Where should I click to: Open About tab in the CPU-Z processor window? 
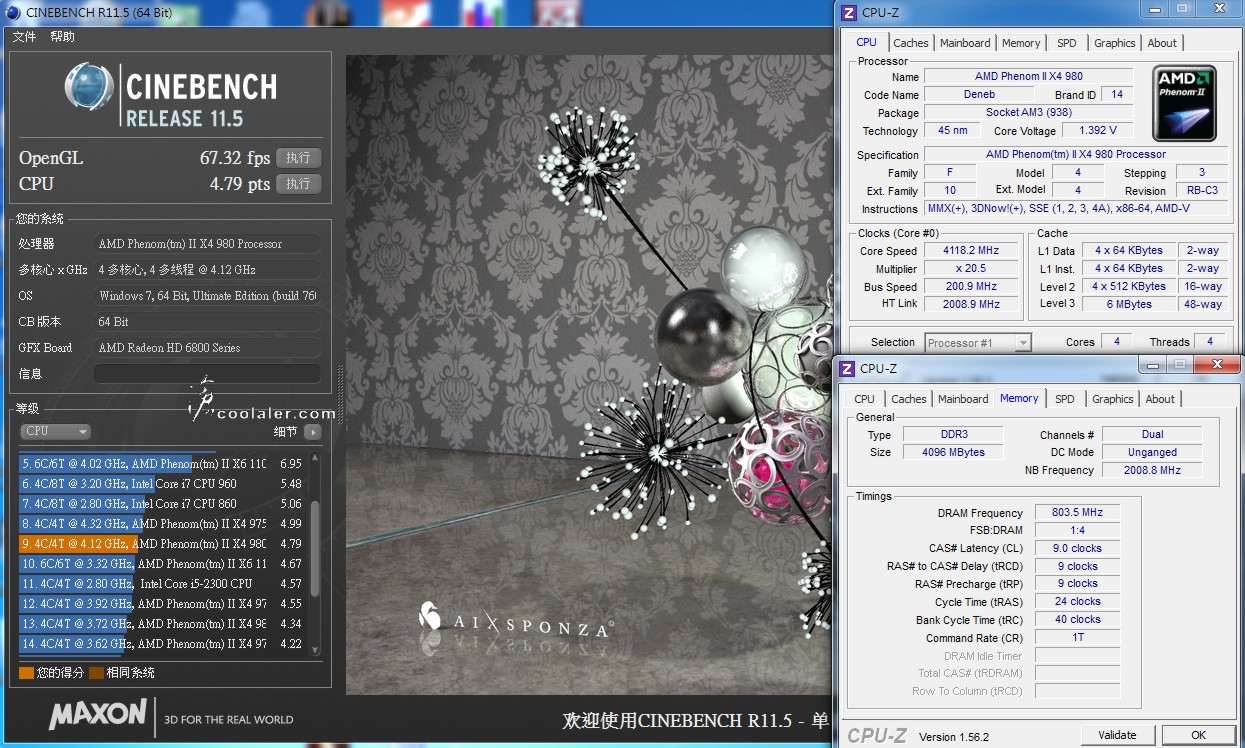point(1162,43)
